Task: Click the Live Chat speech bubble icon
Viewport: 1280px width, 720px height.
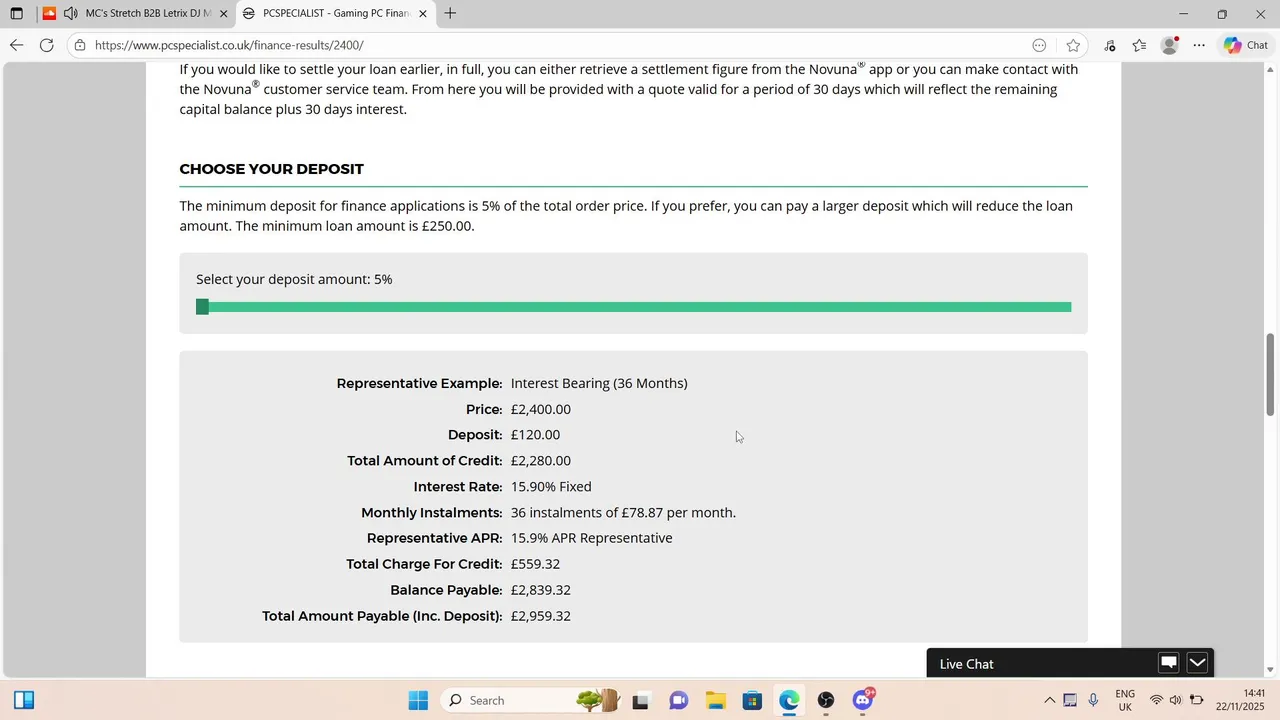Action: point(1168,663)
